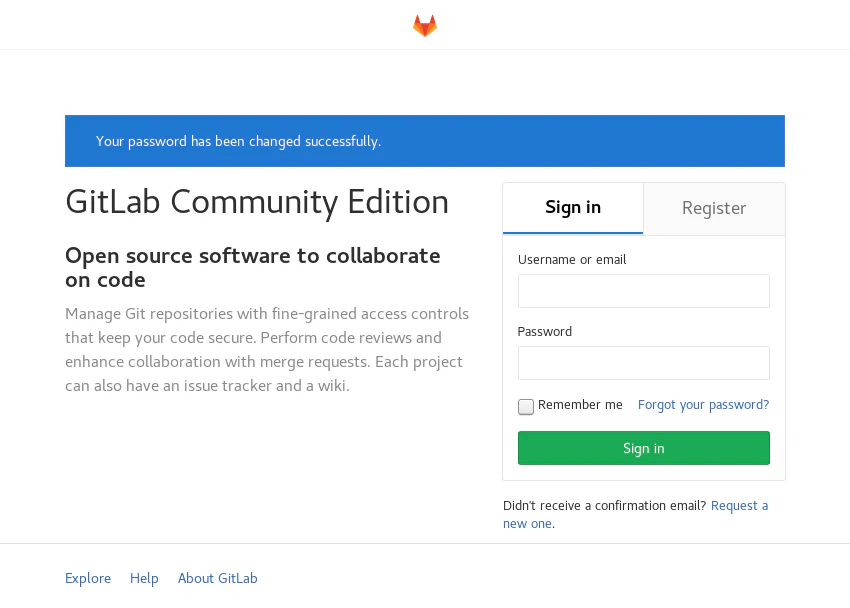
Task: Click the Manage Git repositories description paragraph
Action: coord(266,349)
